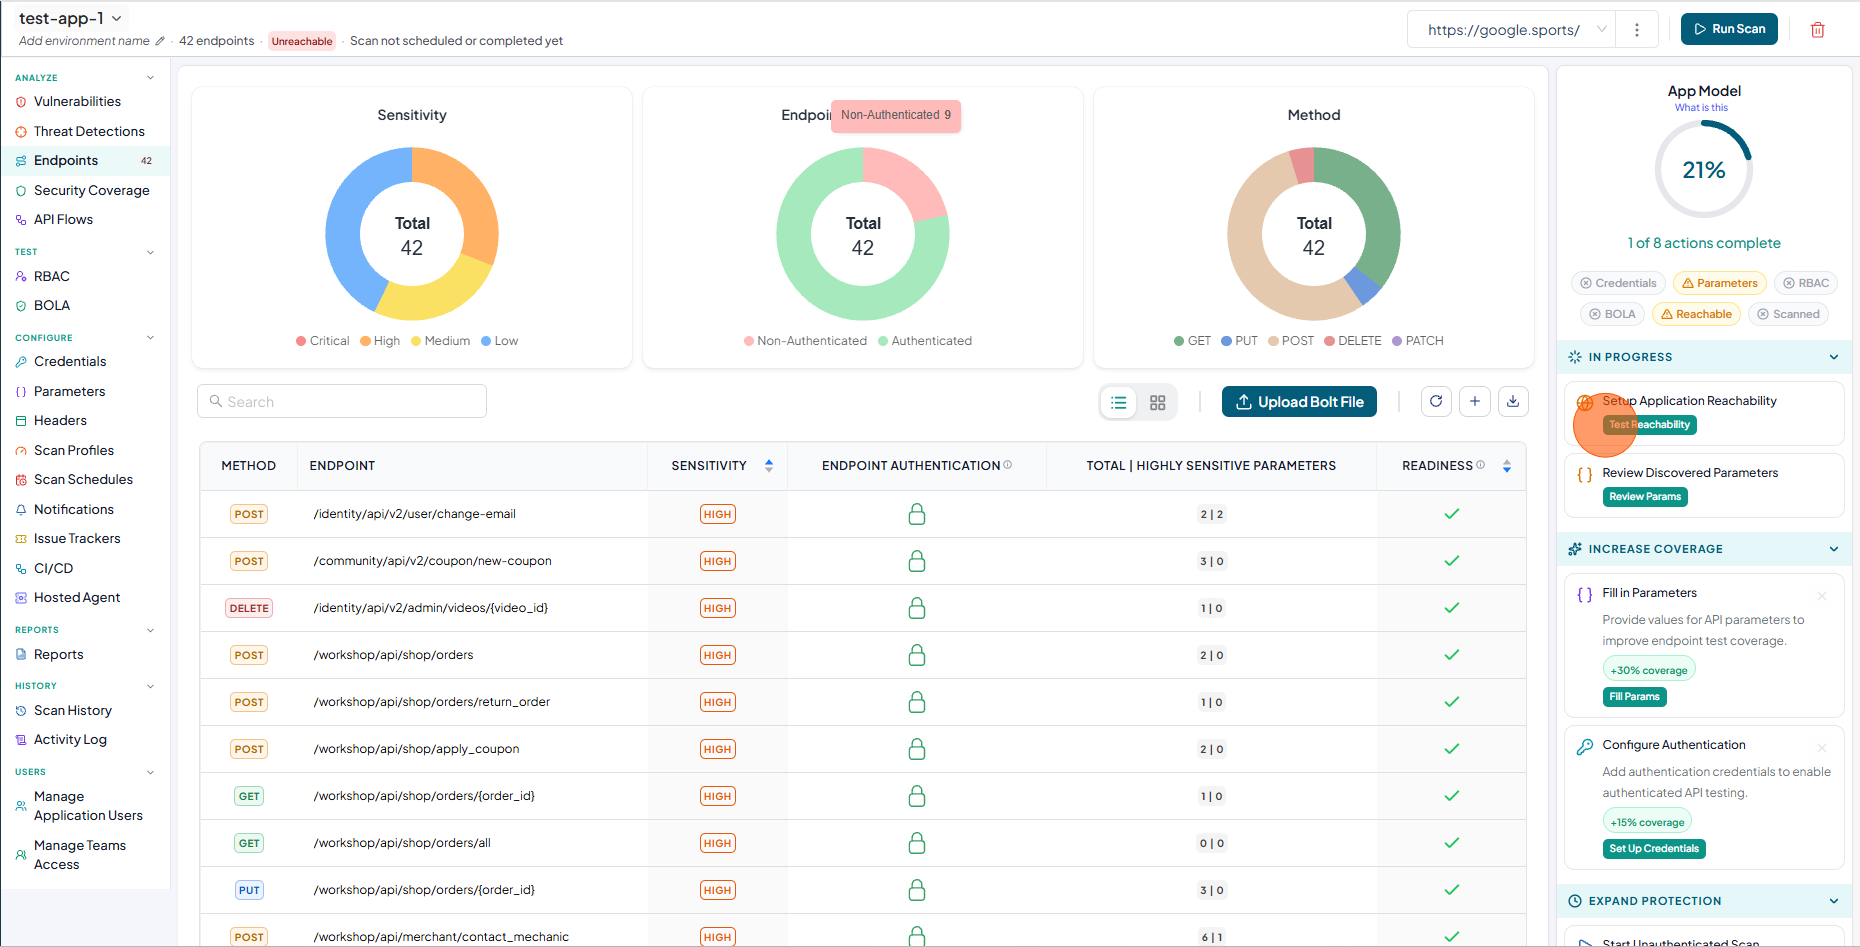The height and width of the screenshot is (947, 1860).
Task: Click the Fill in Parameters braces icon
Action: pos(1584,595)
